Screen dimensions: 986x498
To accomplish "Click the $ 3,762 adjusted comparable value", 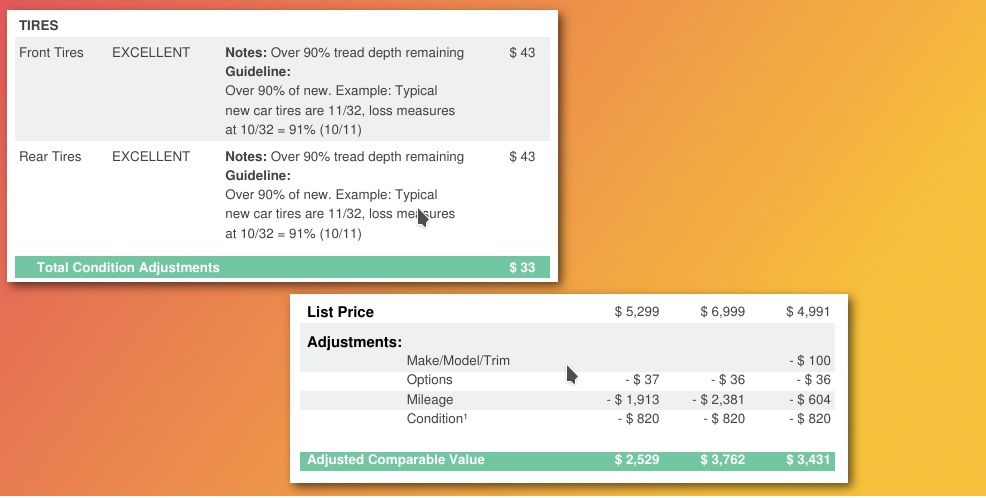I will coord(723,460).
